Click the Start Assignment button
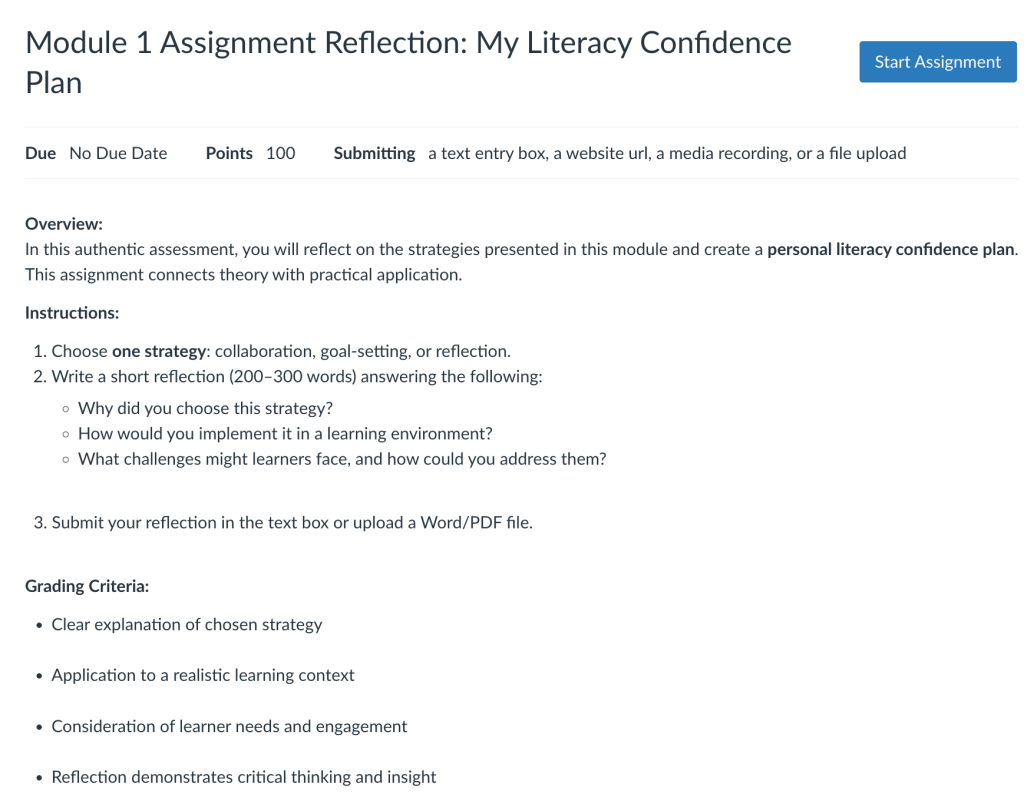This screenshot has height=794, width=1024. 937,62
